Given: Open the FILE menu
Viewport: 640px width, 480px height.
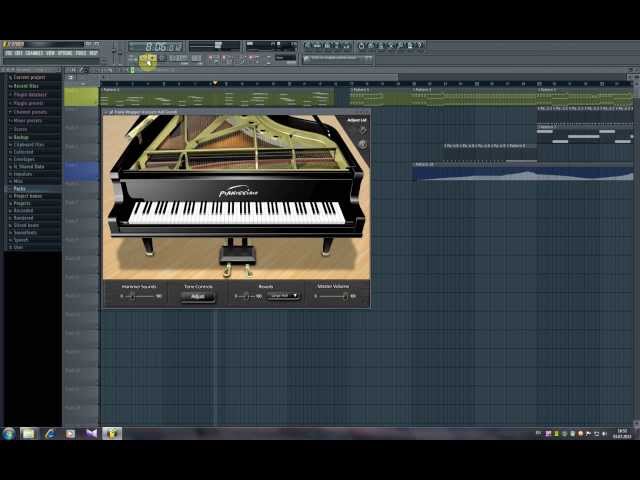Looking at the screenshot, I should click(9, 53).
